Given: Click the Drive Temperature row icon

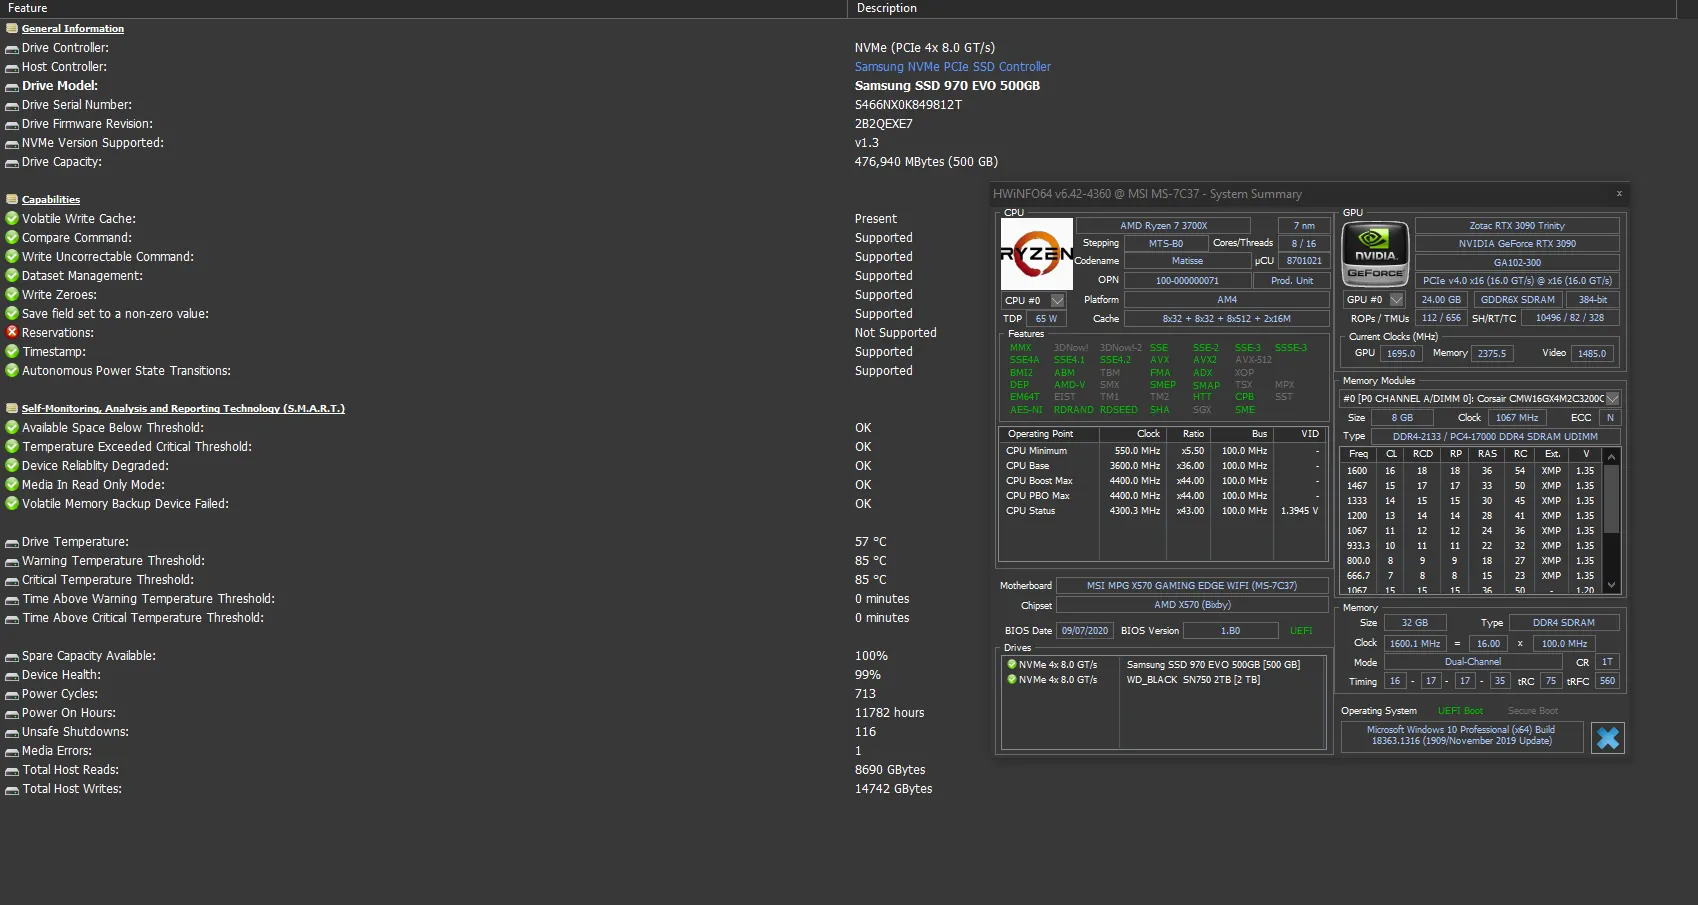Looking at the screenshot, I should [x=12, y=543].
